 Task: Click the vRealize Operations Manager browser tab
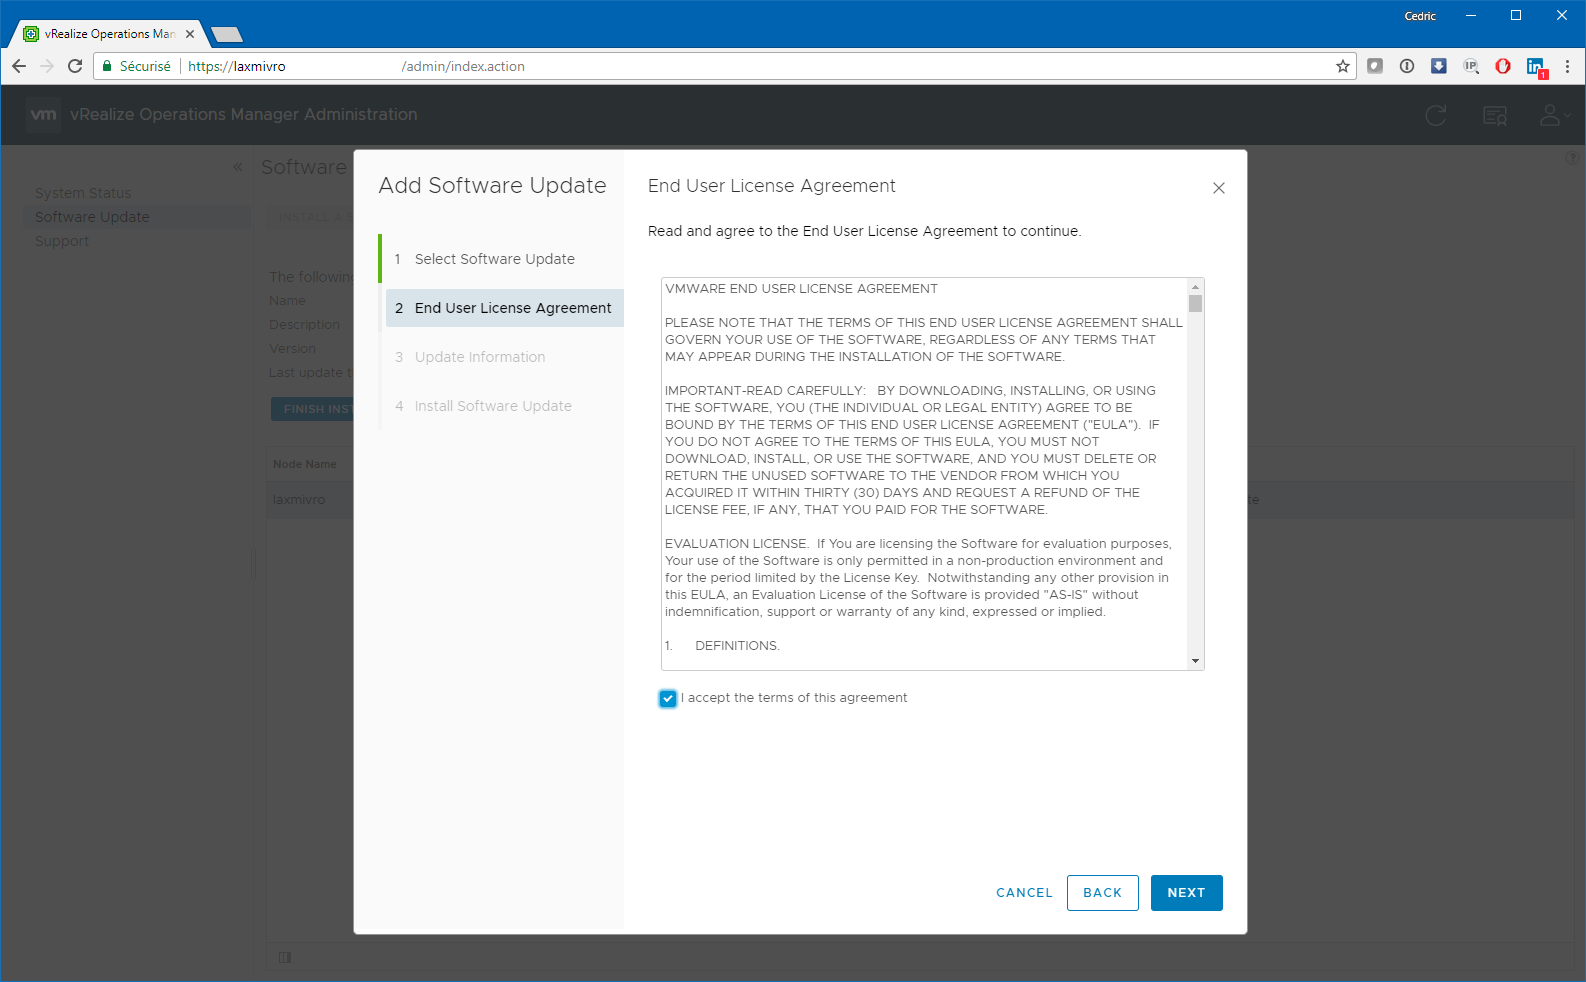click(110, 34)
